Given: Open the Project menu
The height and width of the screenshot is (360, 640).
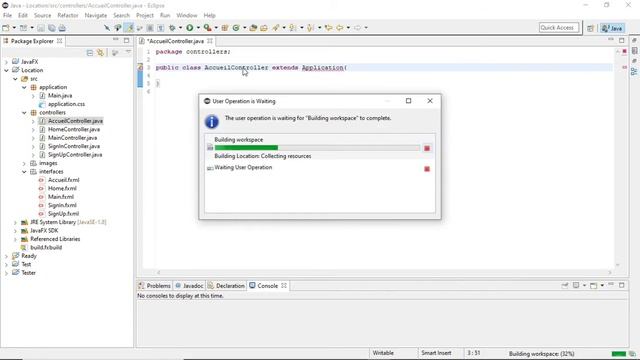Looking at the screenshot, I should (x=145, y=16).
